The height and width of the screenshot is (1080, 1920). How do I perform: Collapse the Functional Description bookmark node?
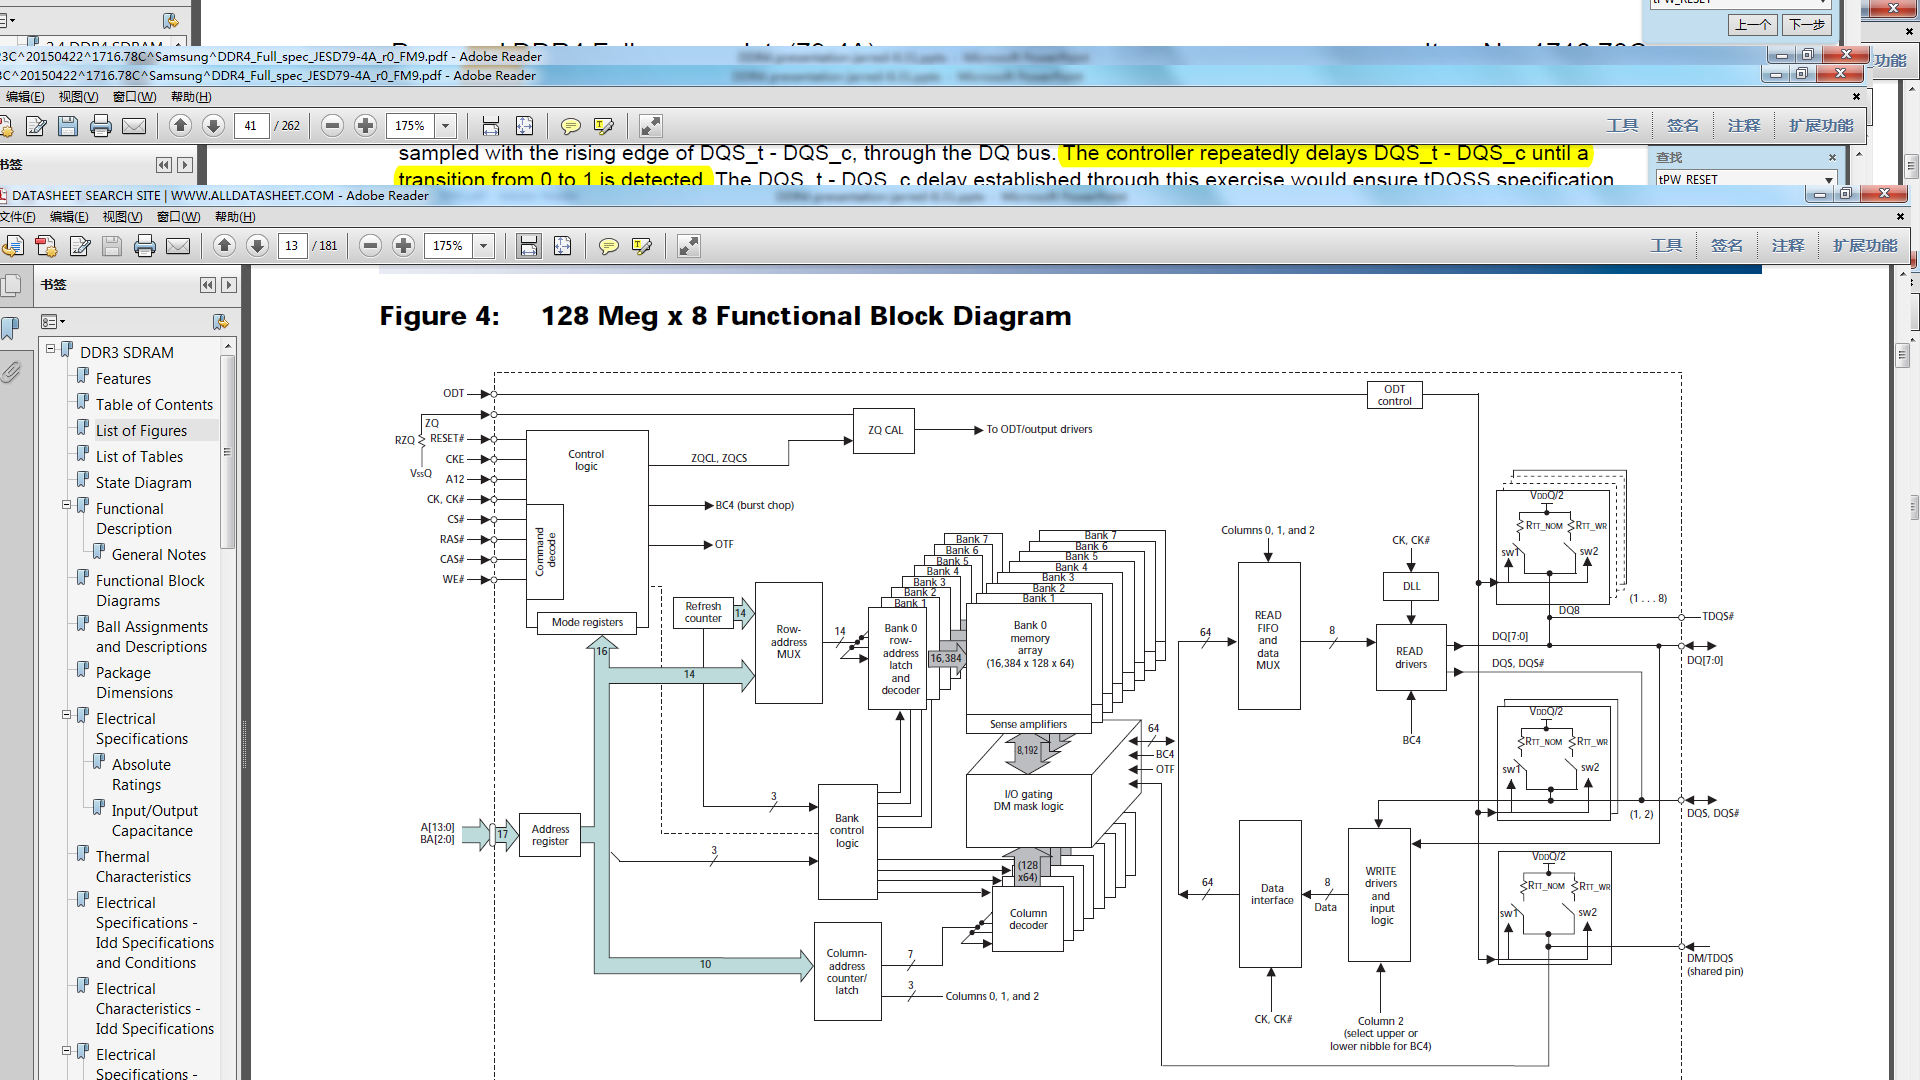click(67, 505)
